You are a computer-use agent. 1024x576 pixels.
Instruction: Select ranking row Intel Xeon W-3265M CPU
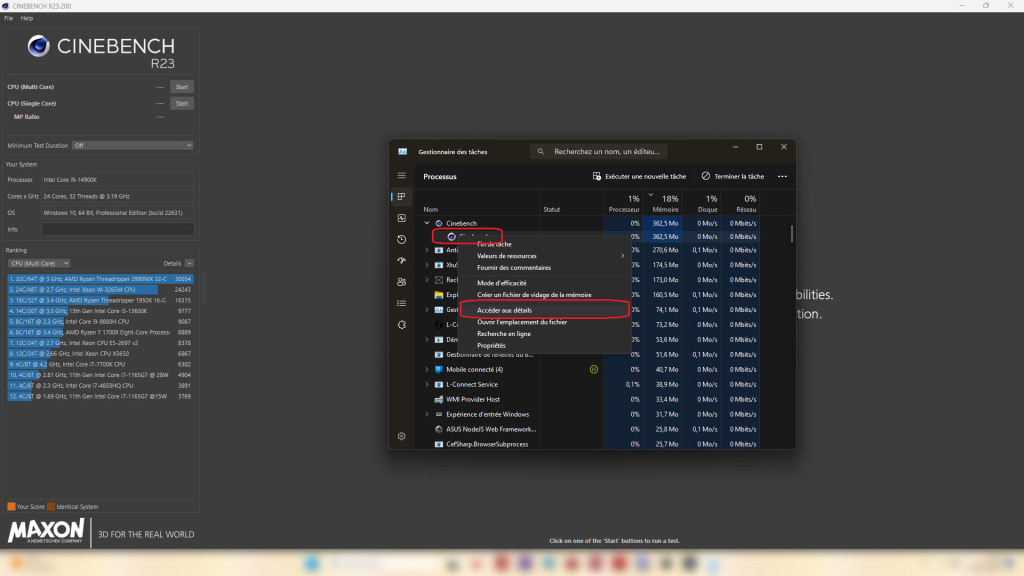100,289
